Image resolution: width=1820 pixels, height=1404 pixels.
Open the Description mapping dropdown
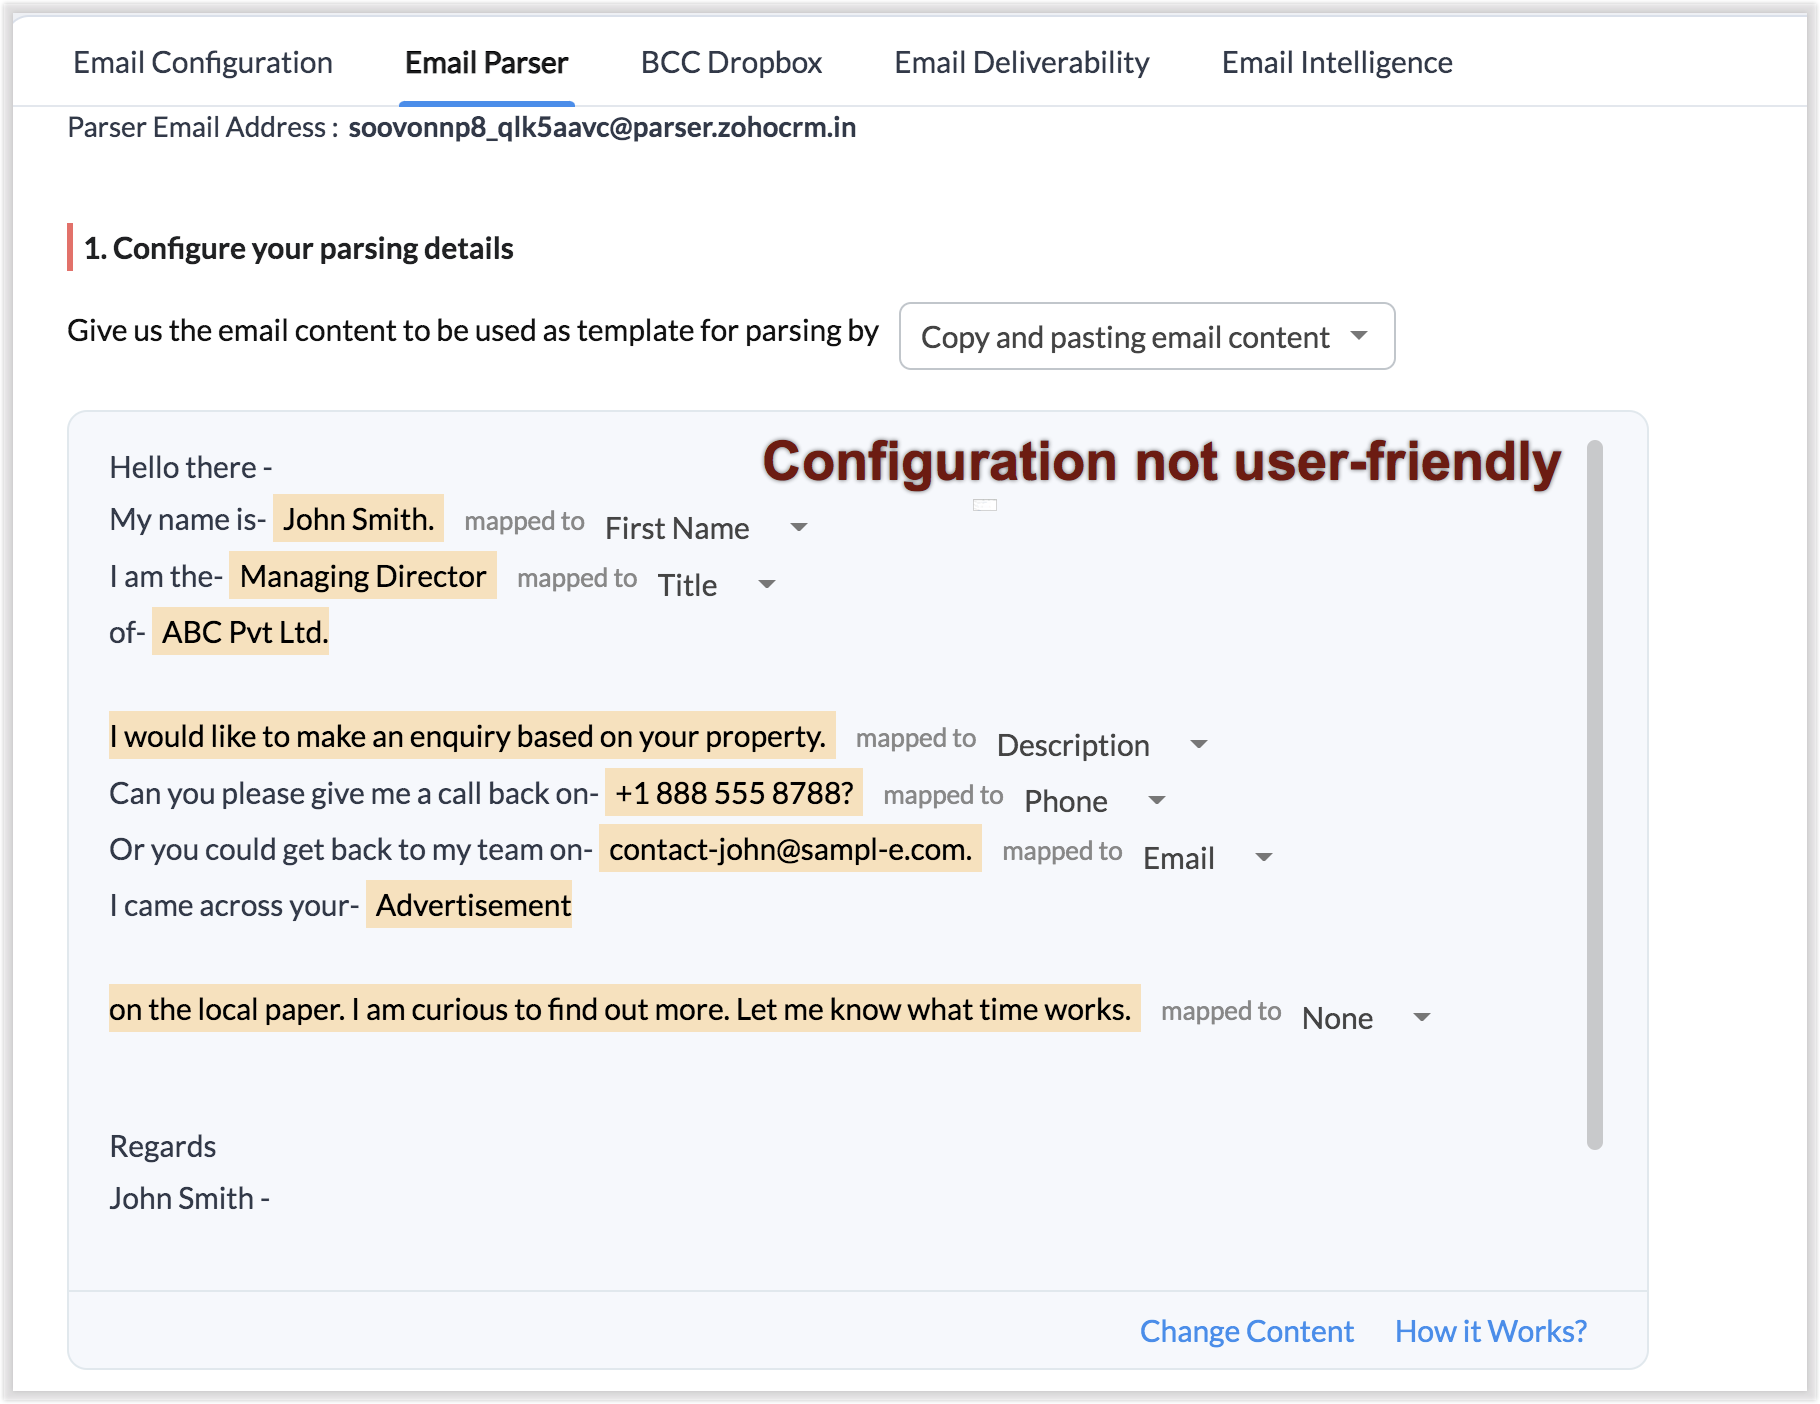(1102, 745)
